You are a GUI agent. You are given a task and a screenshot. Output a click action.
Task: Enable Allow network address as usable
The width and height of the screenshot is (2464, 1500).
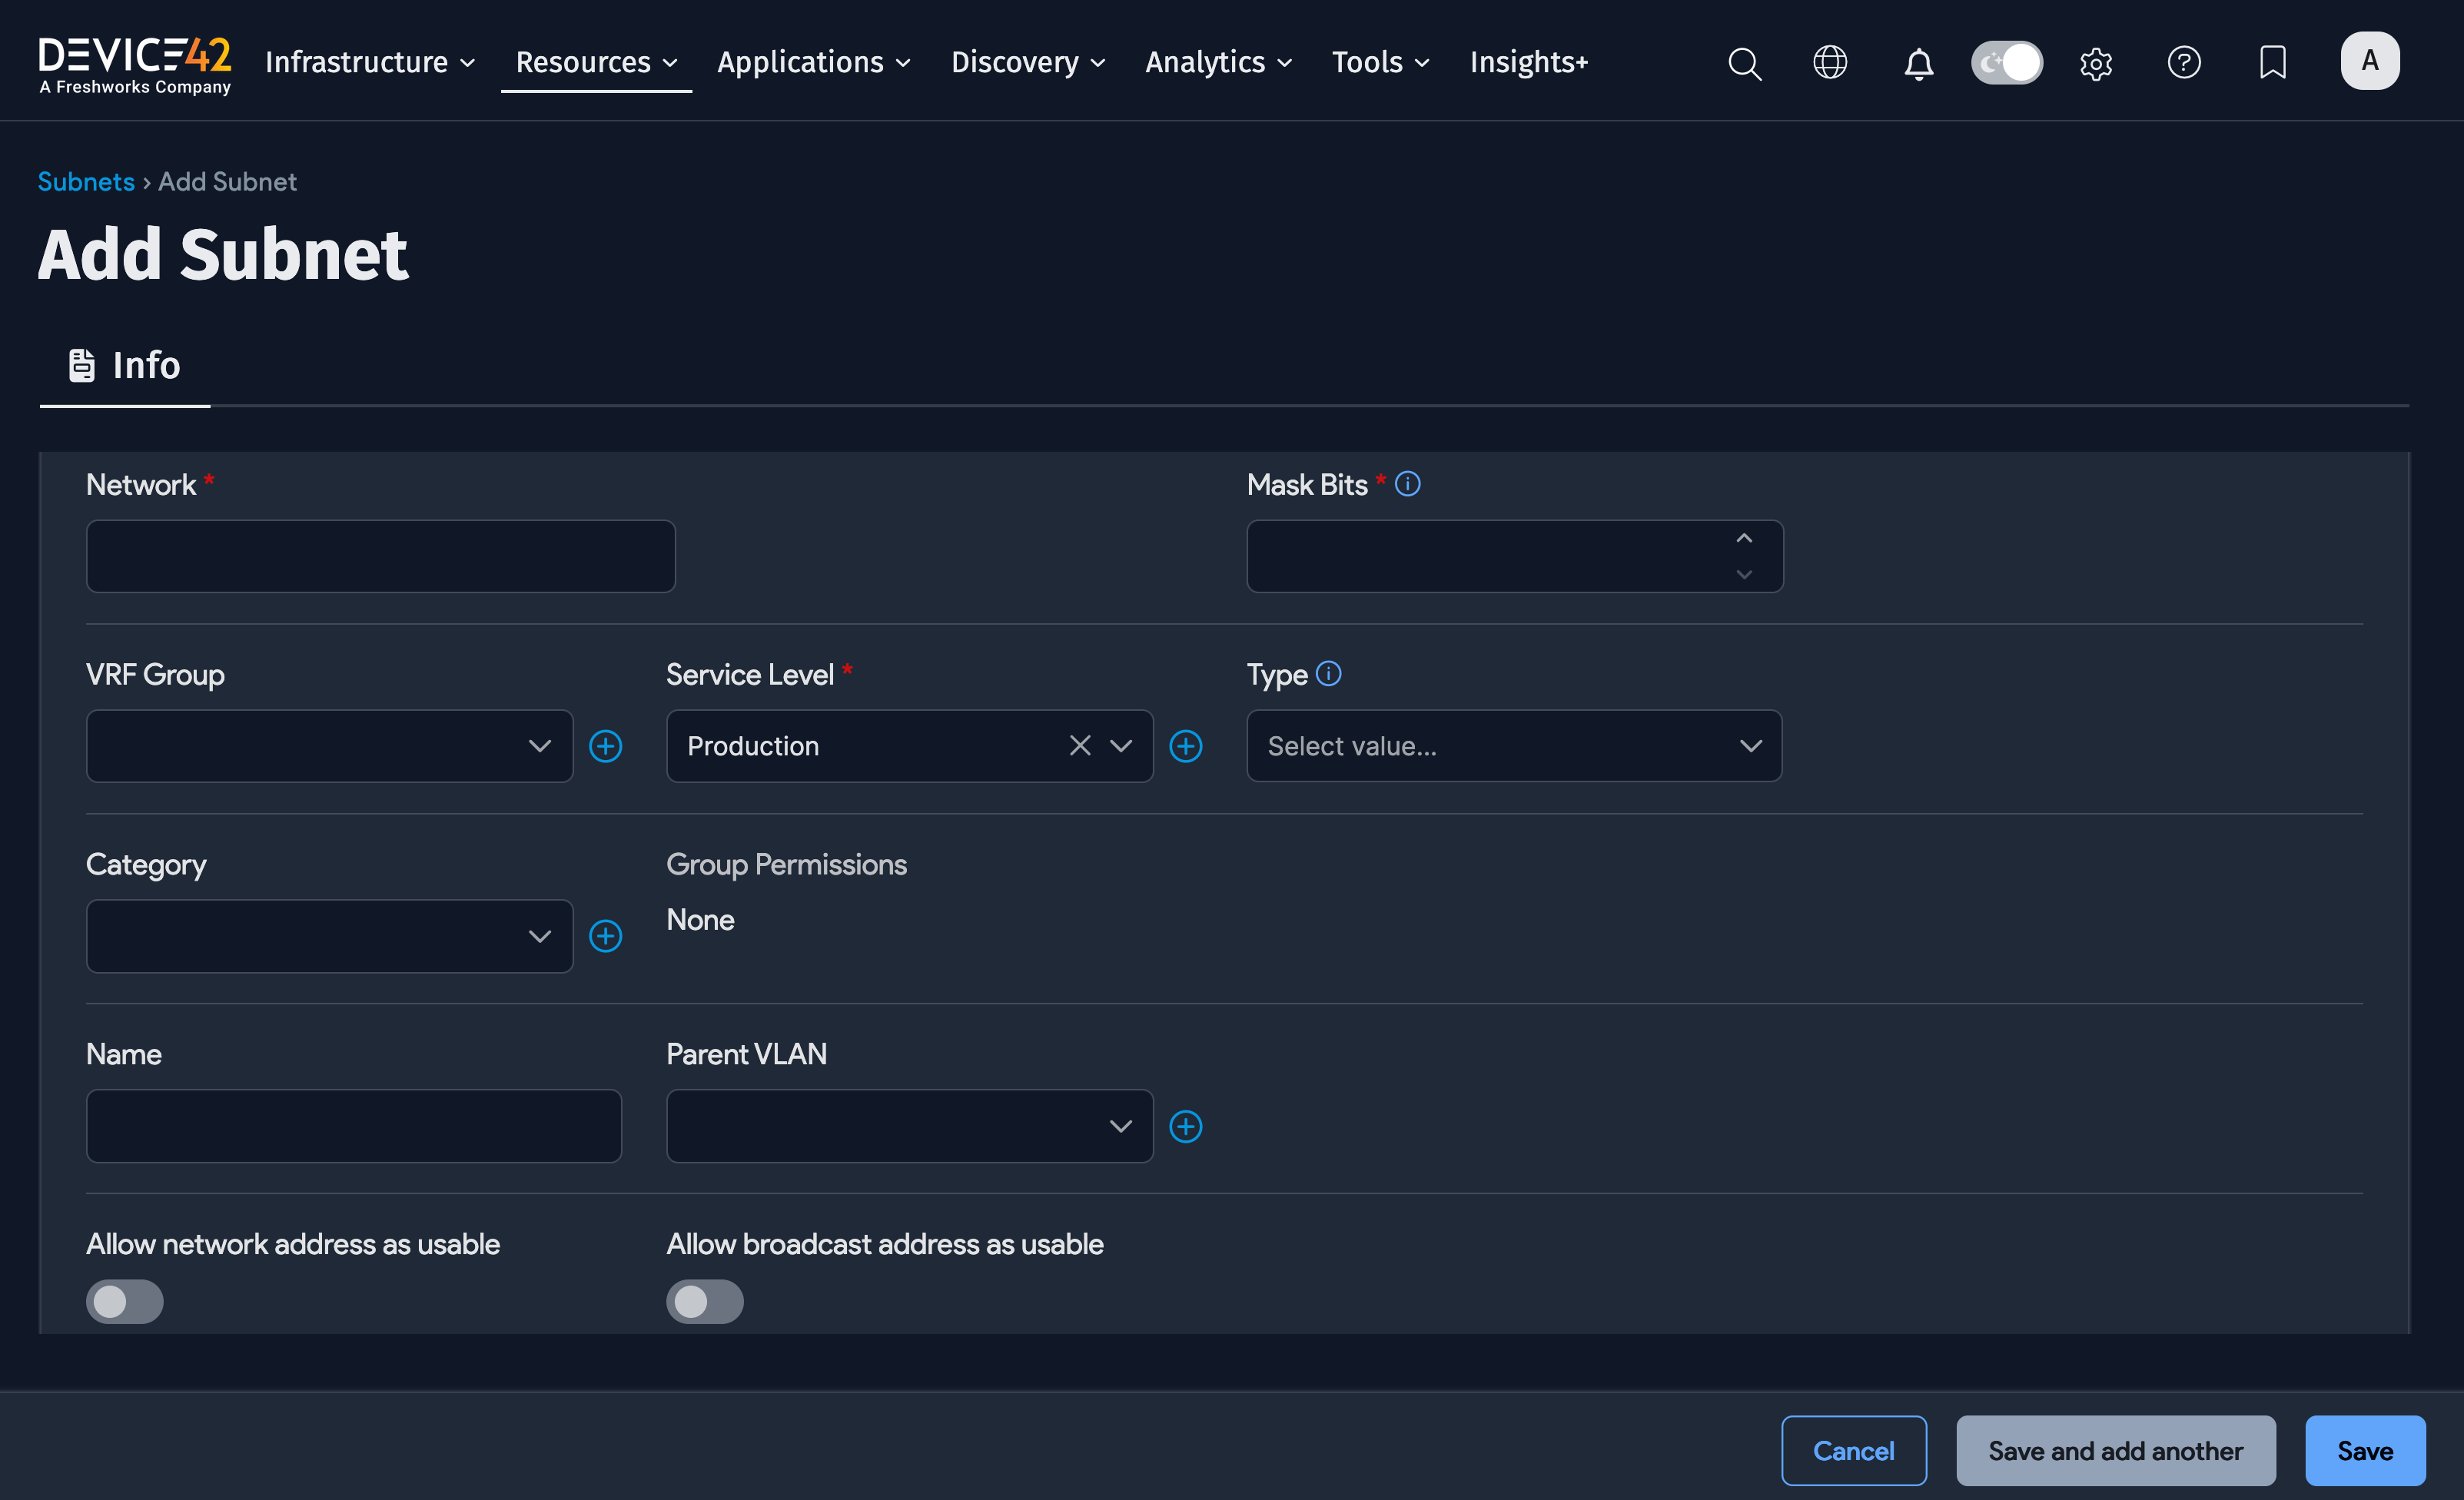click(124, 1301)
